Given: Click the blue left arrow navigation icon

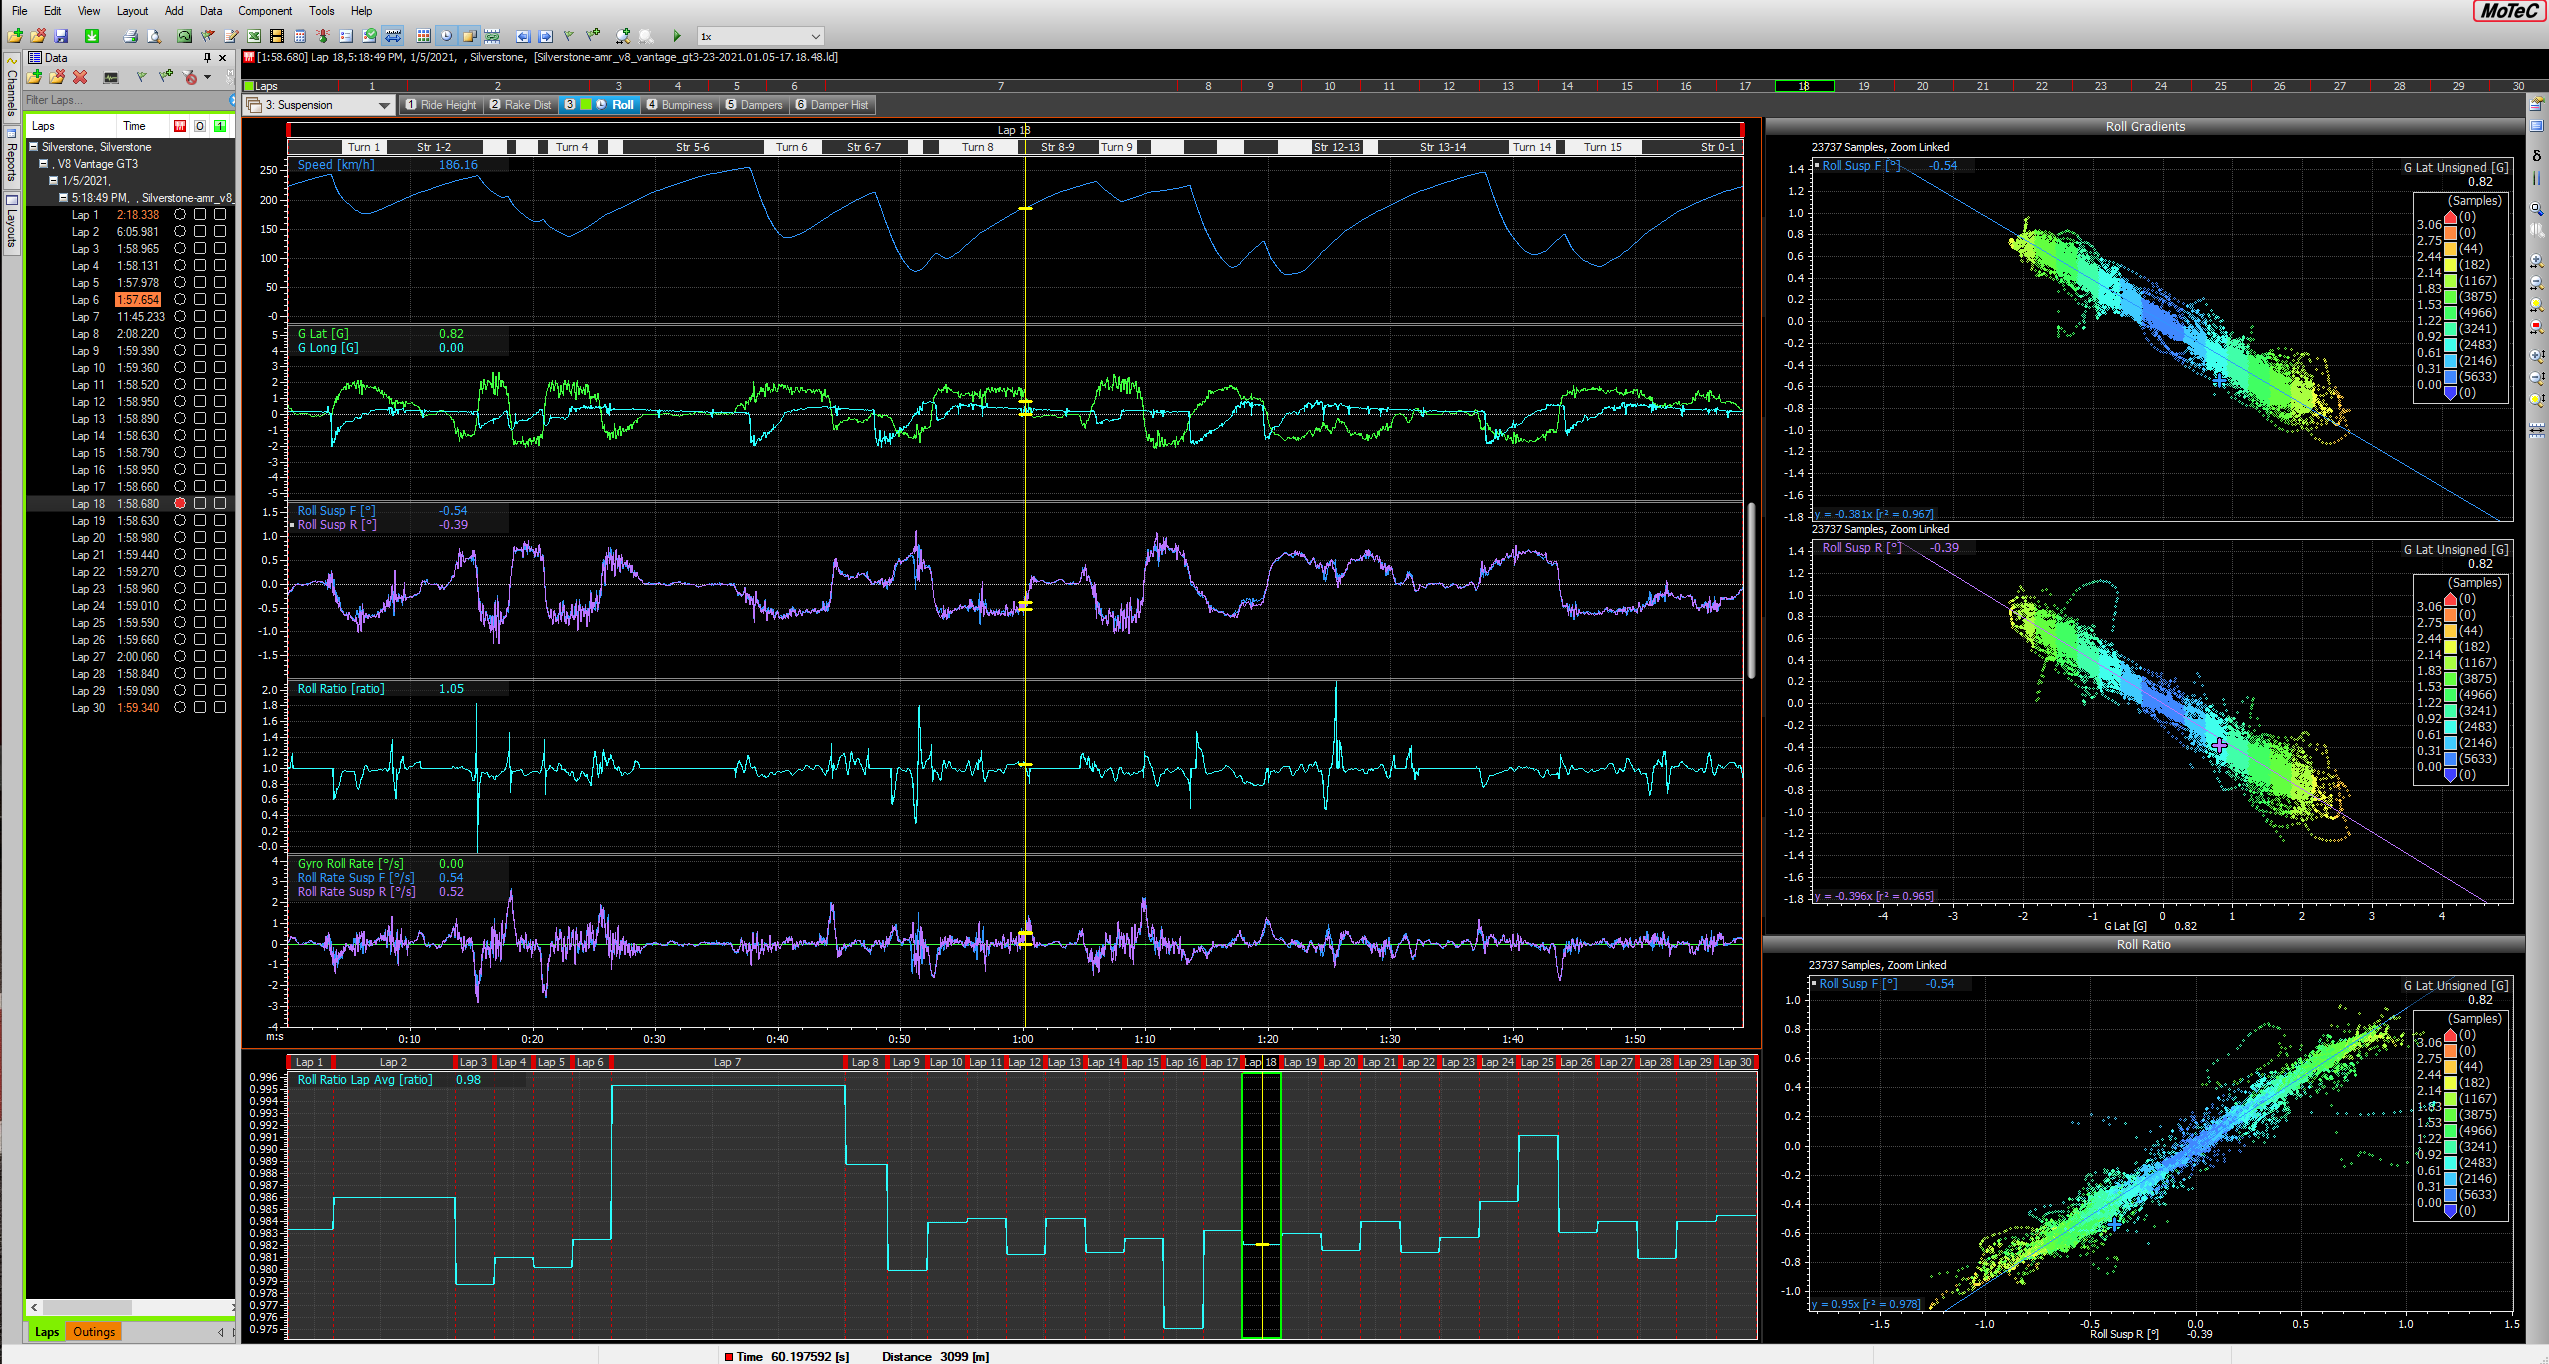Looking at the screenshot, I should click(x=523, y=36).
